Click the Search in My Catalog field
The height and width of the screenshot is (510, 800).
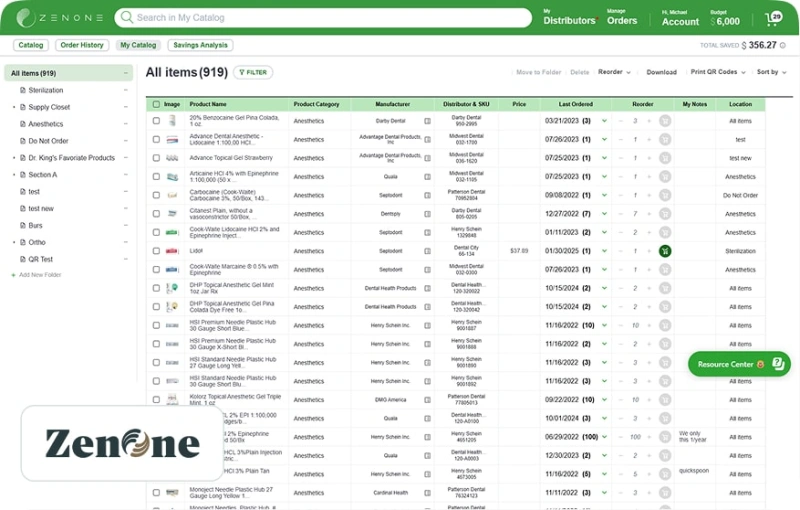click(x=323, y=18)
